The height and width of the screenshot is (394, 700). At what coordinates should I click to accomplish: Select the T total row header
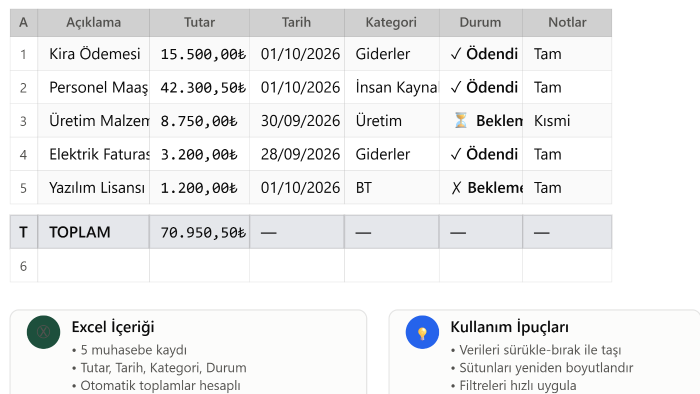tap(24, 232)
